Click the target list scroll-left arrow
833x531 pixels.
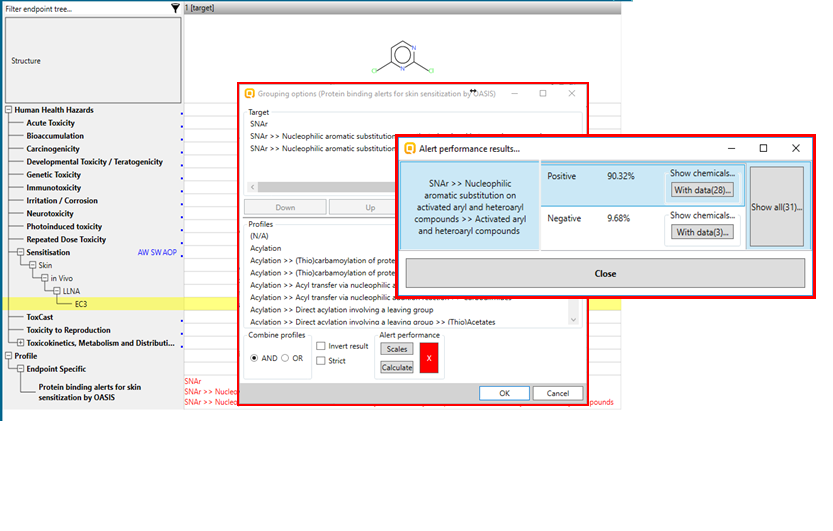252,187
